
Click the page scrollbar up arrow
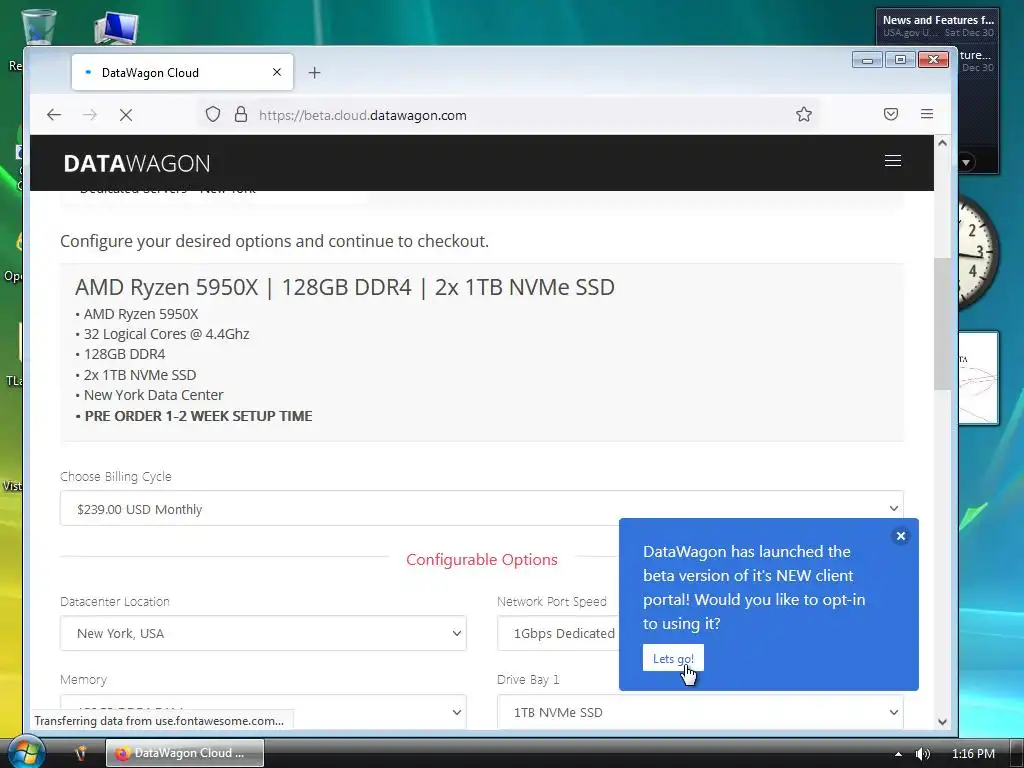coord(942,142)
